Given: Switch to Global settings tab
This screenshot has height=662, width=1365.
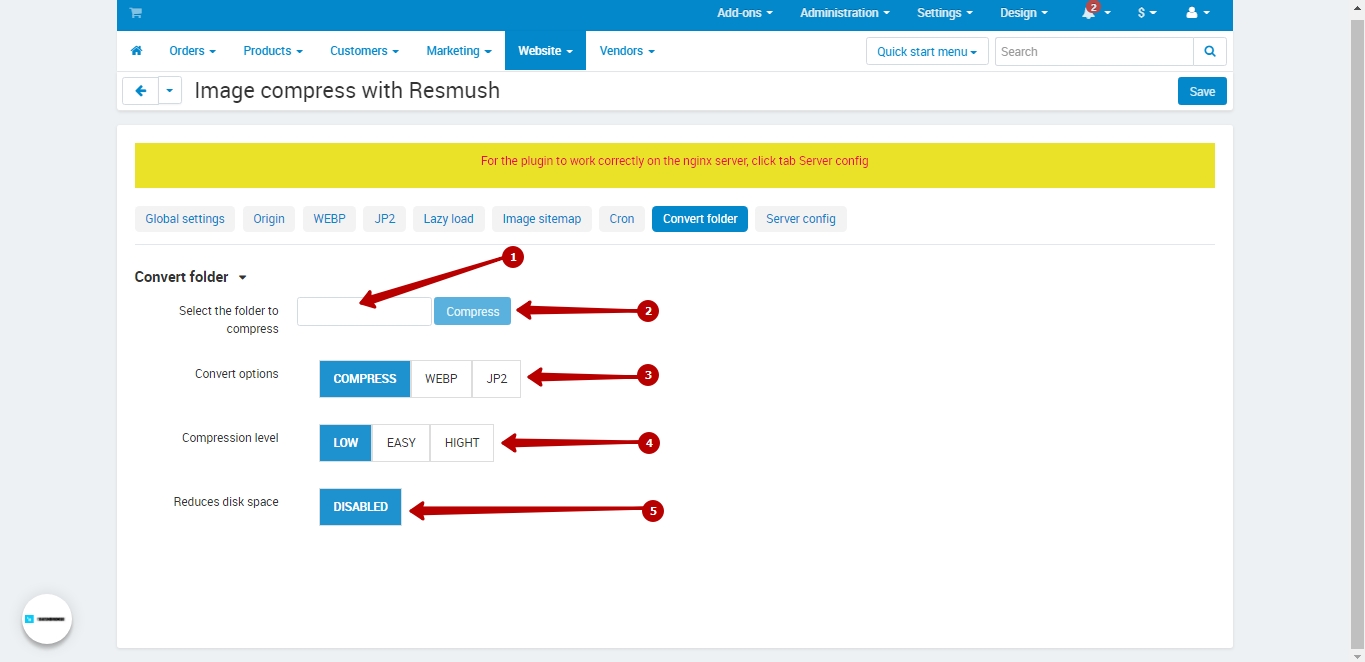Looking at the screenshot, I should 185,219.
